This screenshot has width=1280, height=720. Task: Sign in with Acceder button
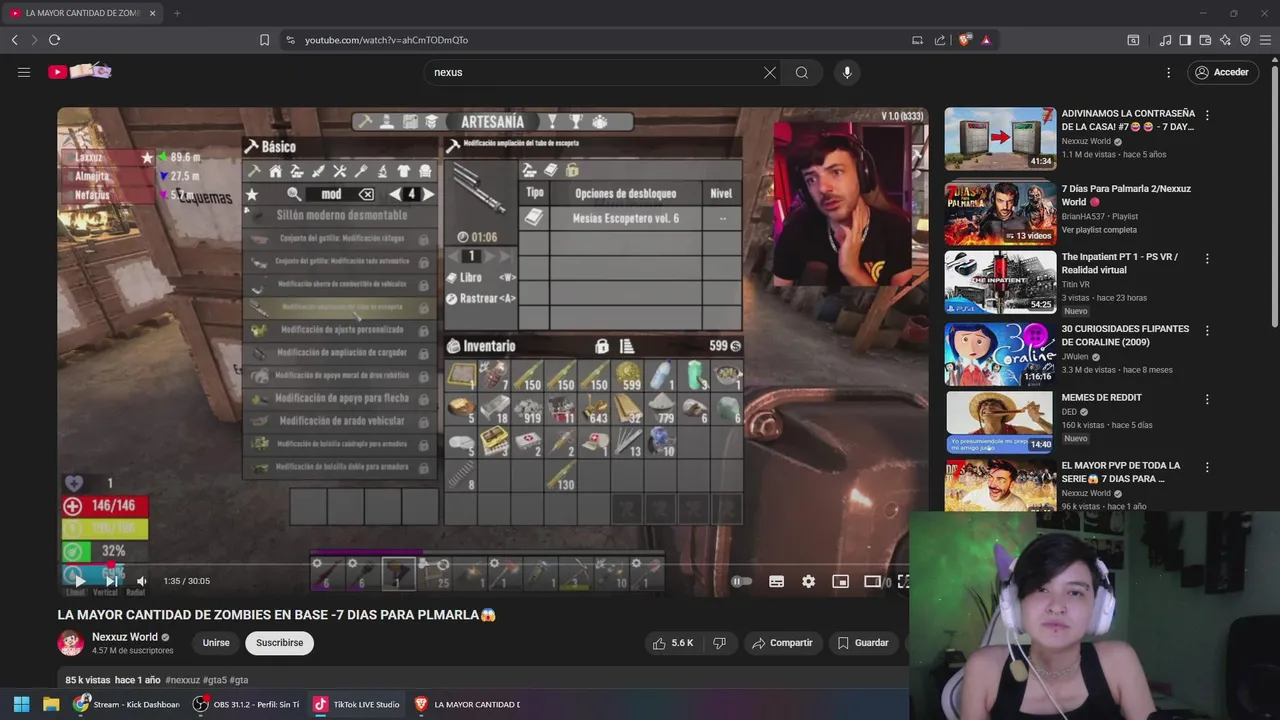point(1221,72)
